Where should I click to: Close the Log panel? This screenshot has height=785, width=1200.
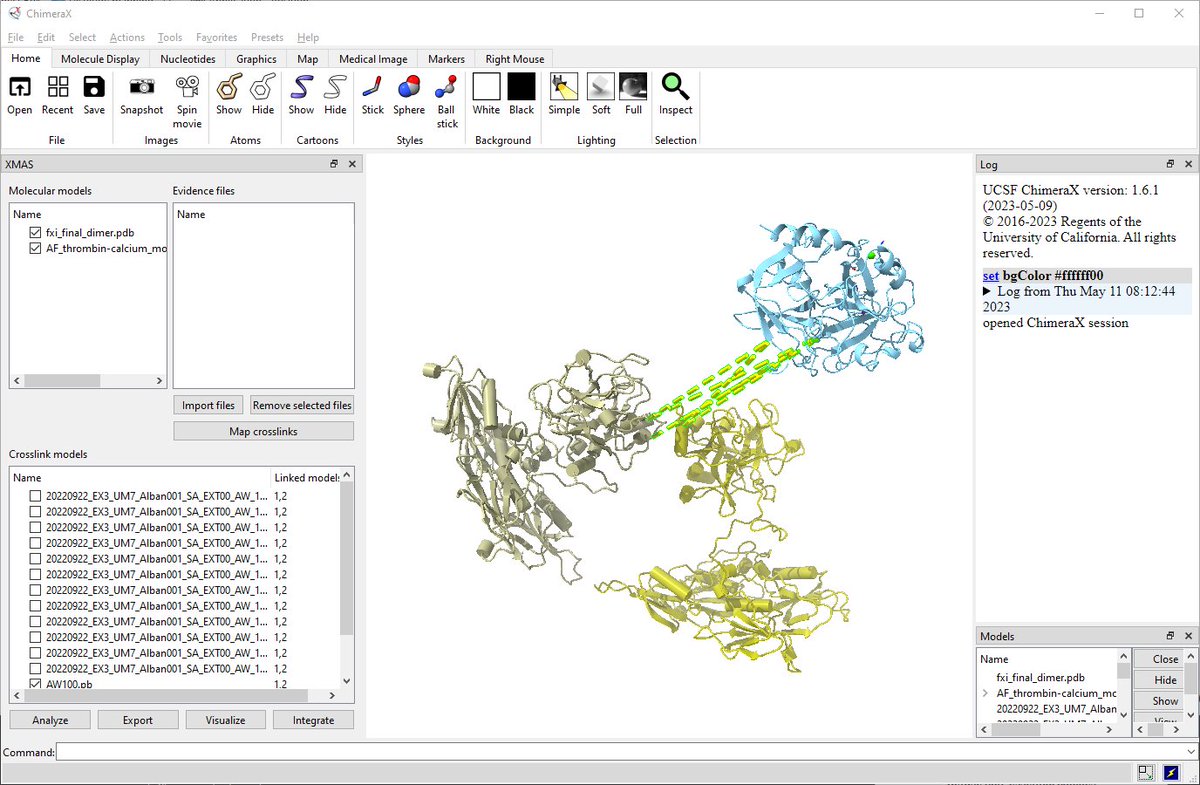click(1188, 164)
